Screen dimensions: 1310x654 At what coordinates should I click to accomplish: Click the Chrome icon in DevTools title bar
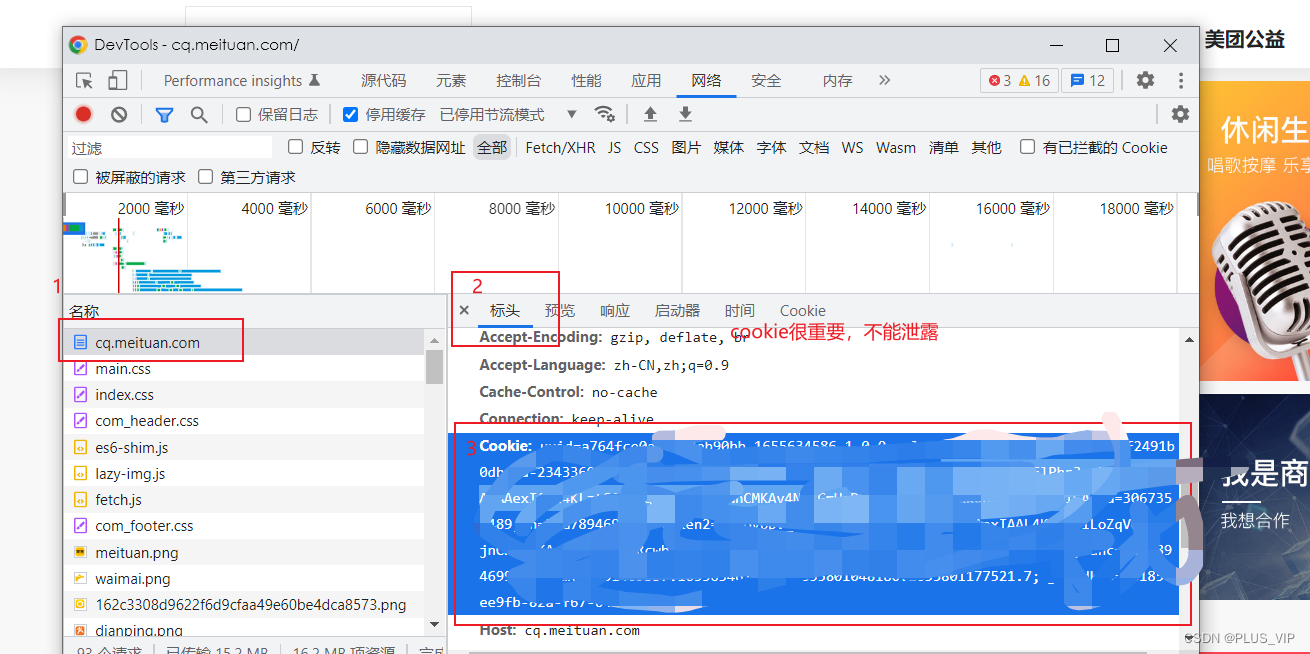78,45
